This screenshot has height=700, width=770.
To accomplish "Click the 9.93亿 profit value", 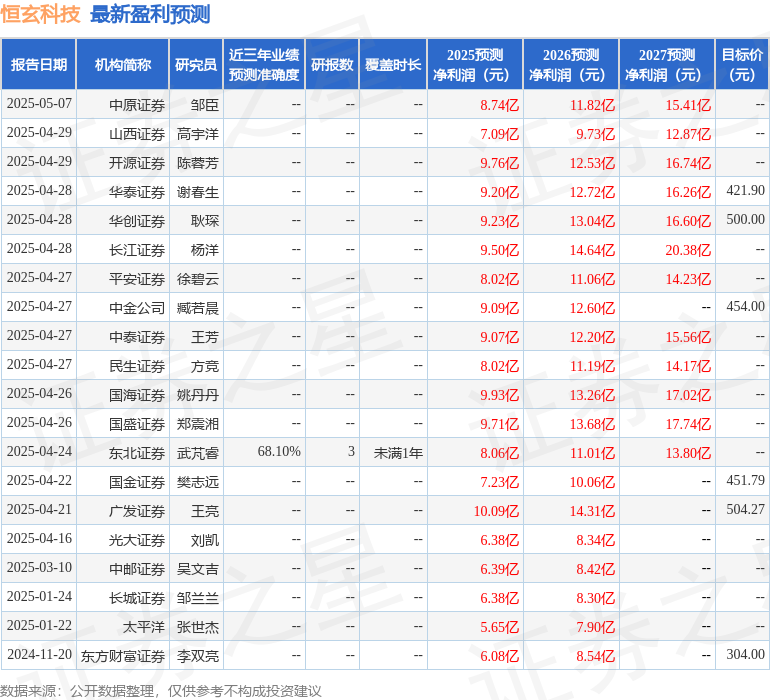I will tap(499, 395).
